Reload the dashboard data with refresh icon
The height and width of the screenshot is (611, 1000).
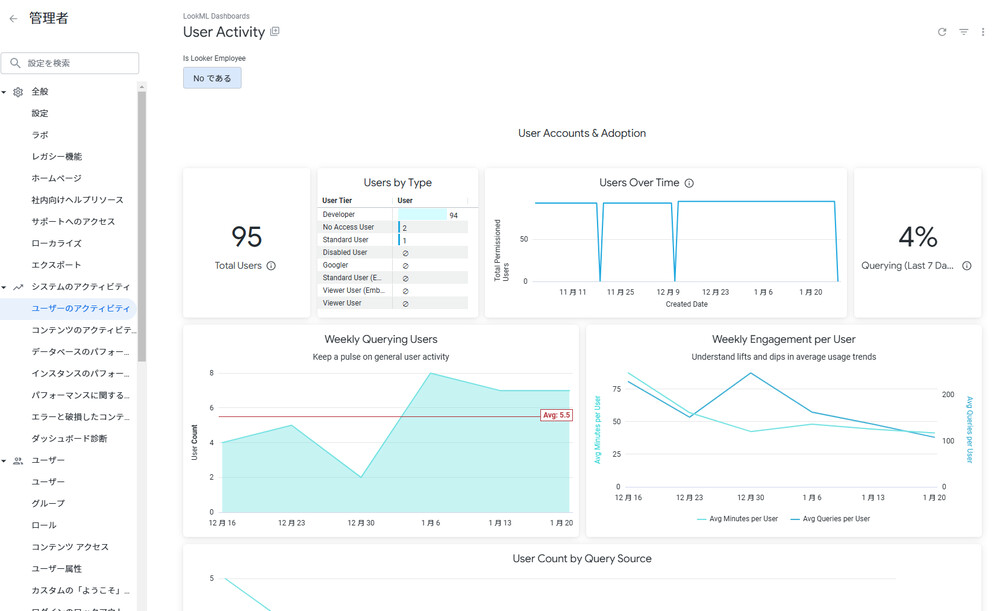click(942, 32)
